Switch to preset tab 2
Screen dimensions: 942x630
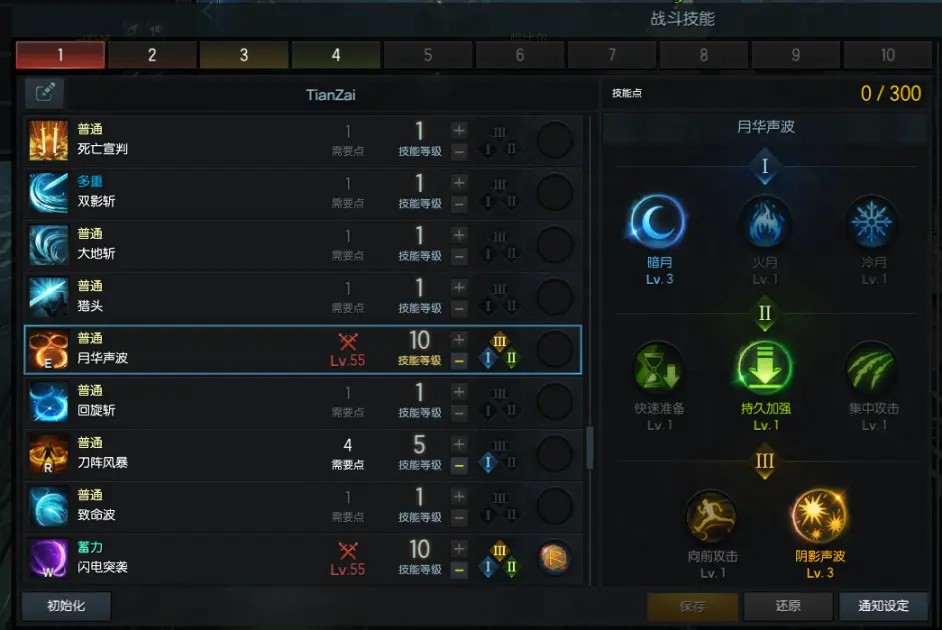152,55
